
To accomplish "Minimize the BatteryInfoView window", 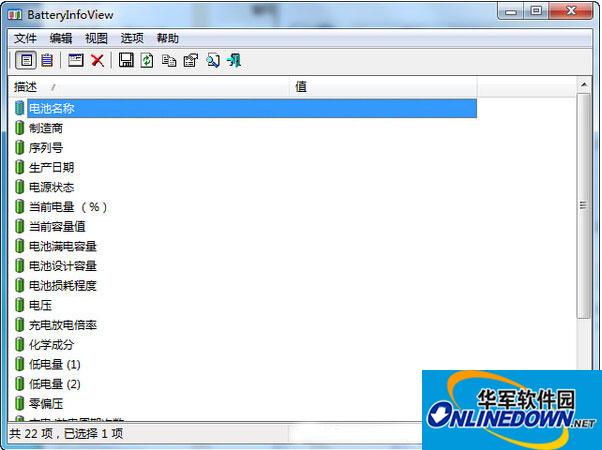I will pyautogui.click(x=511, y=12).
